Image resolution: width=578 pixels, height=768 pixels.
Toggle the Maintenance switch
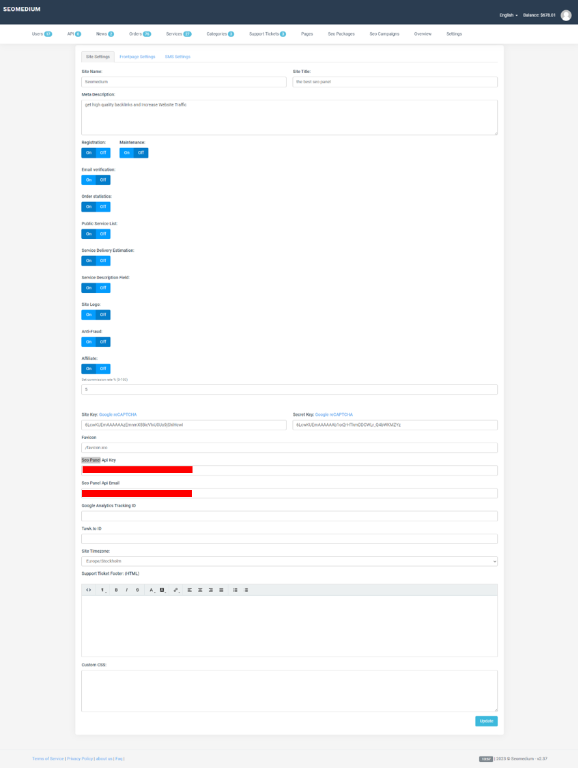point(134,153)
